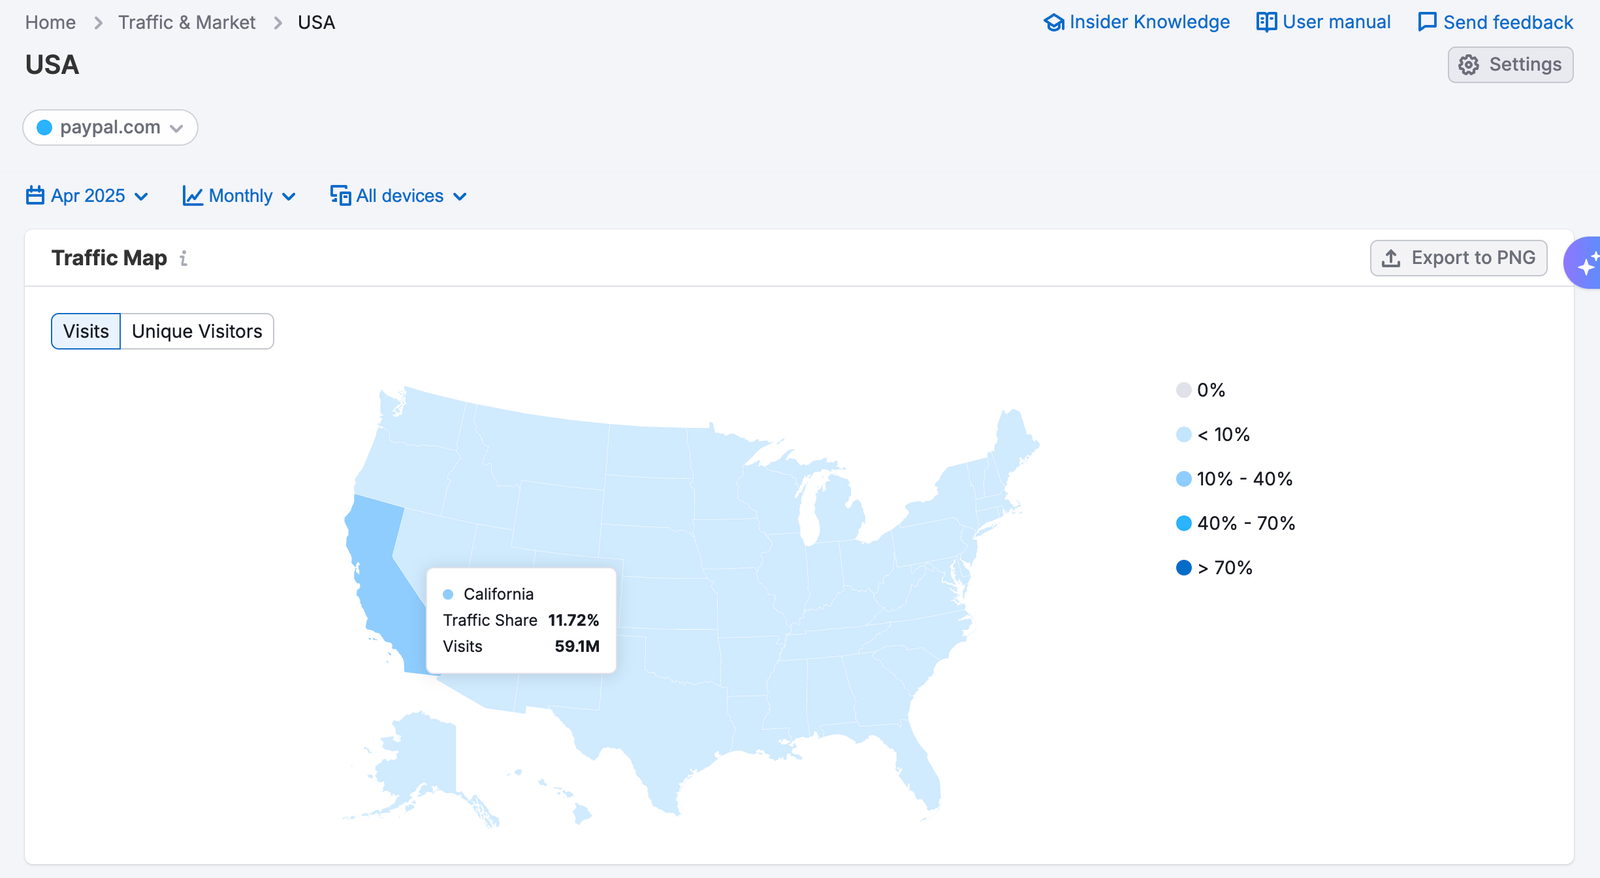1600x878 pixels.
Task: Open the Monthly period dropdown
Action: [x=240, y=196]
